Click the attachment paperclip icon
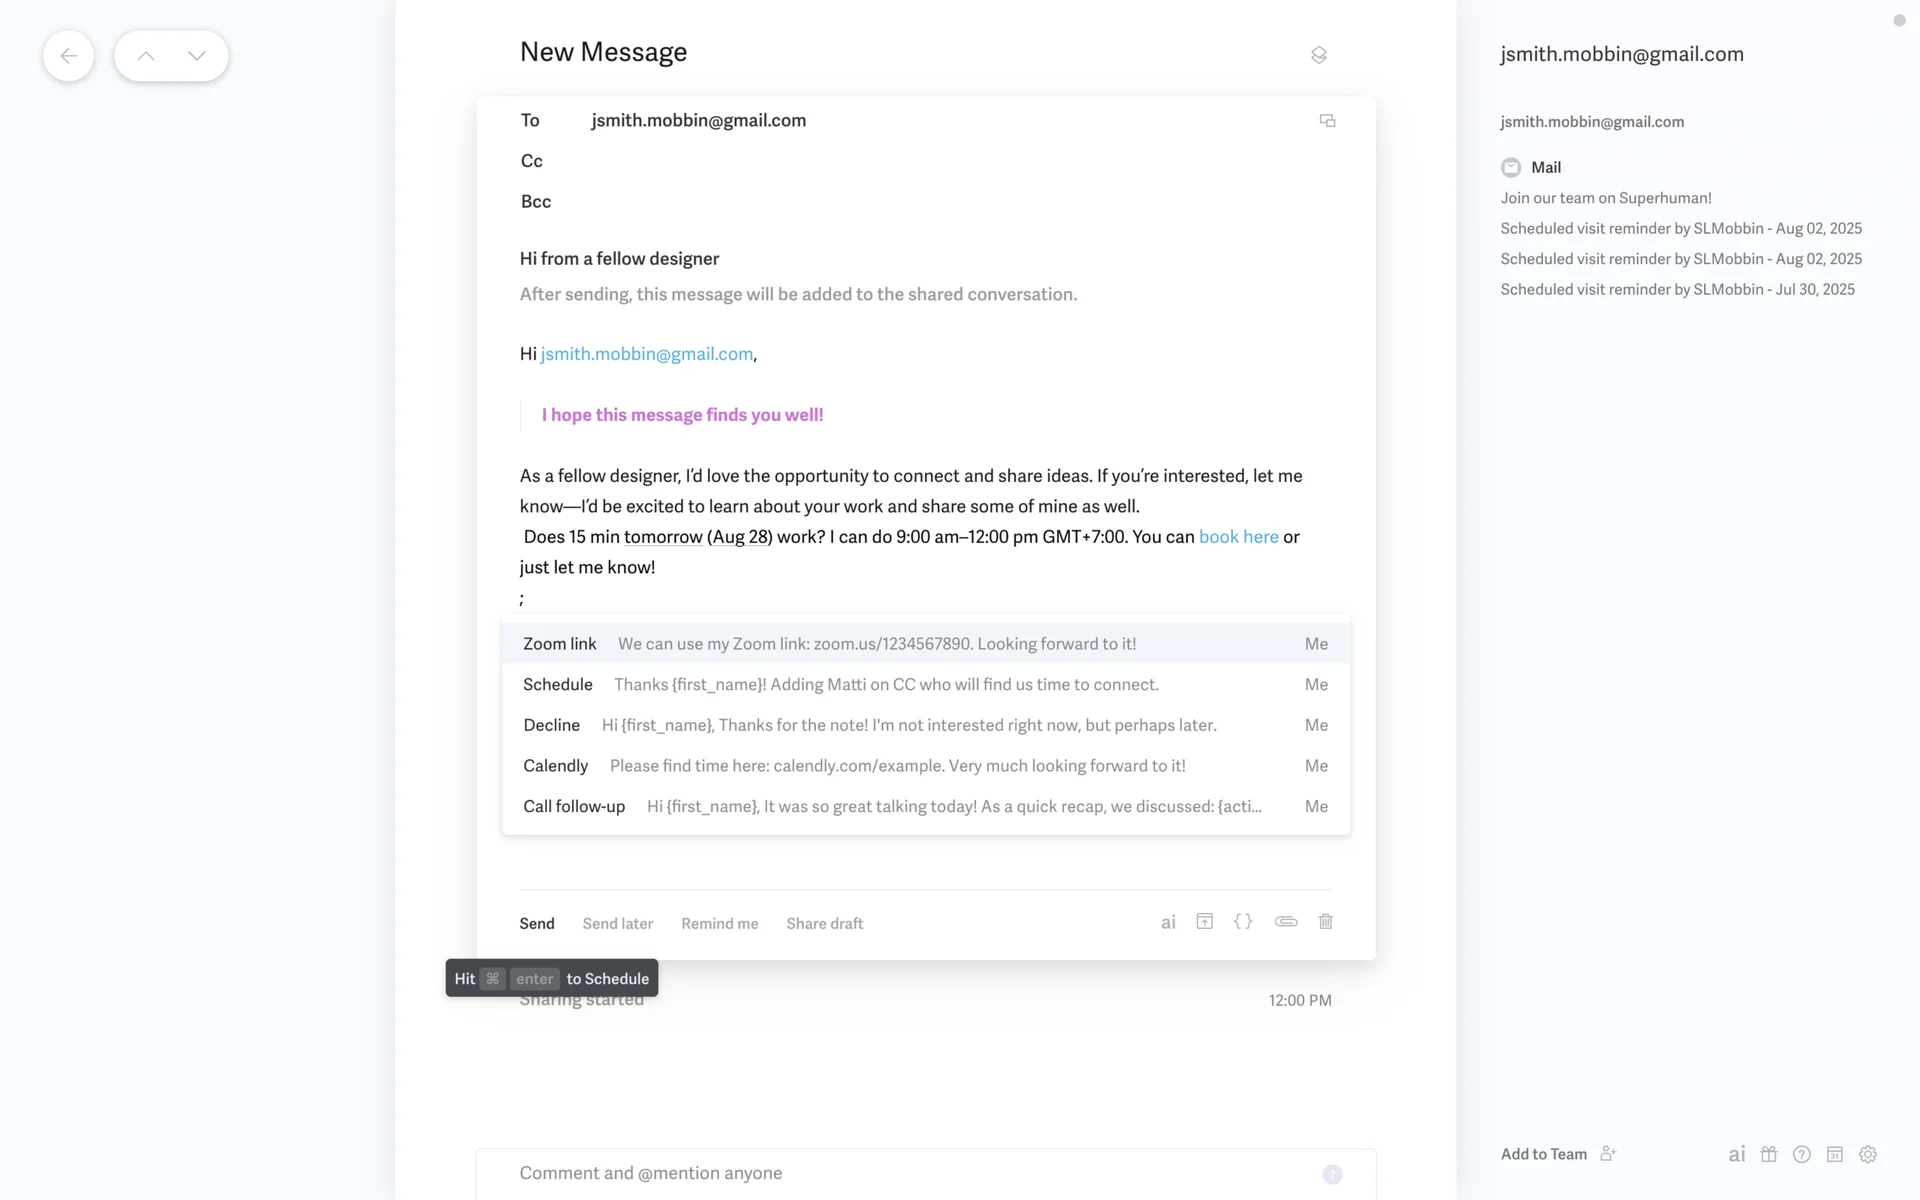1920x1200 pixels. tap(1286, 922)
